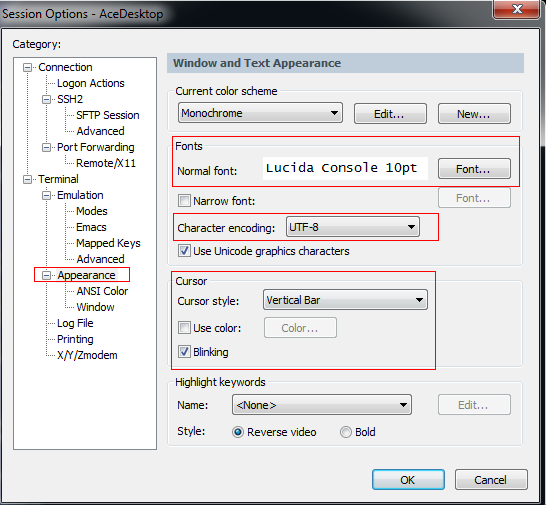Collapse the Port Forwarding node

pos(46,147)
